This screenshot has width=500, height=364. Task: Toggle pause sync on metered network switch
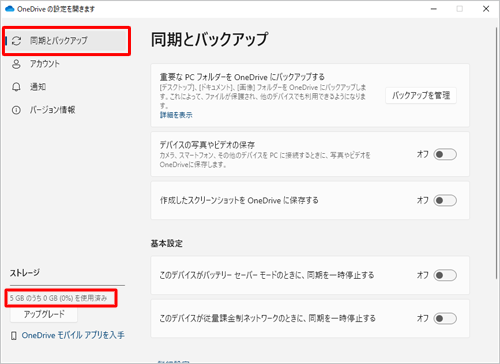[445, 318]
